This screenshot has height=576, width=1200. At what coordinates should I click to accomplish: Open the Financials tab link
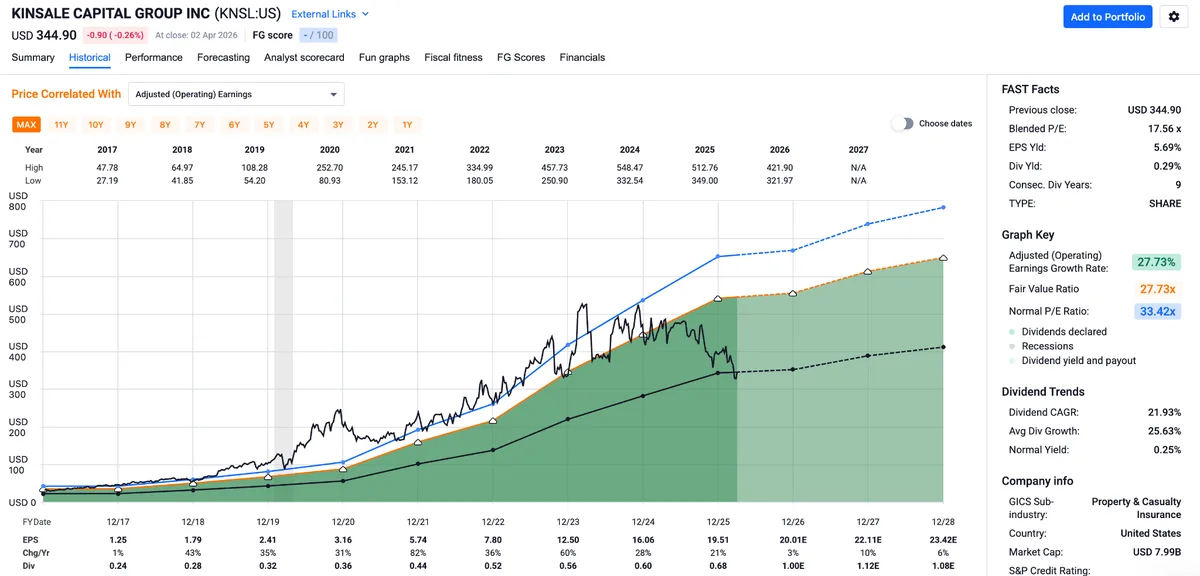click(x=582, y=58)
